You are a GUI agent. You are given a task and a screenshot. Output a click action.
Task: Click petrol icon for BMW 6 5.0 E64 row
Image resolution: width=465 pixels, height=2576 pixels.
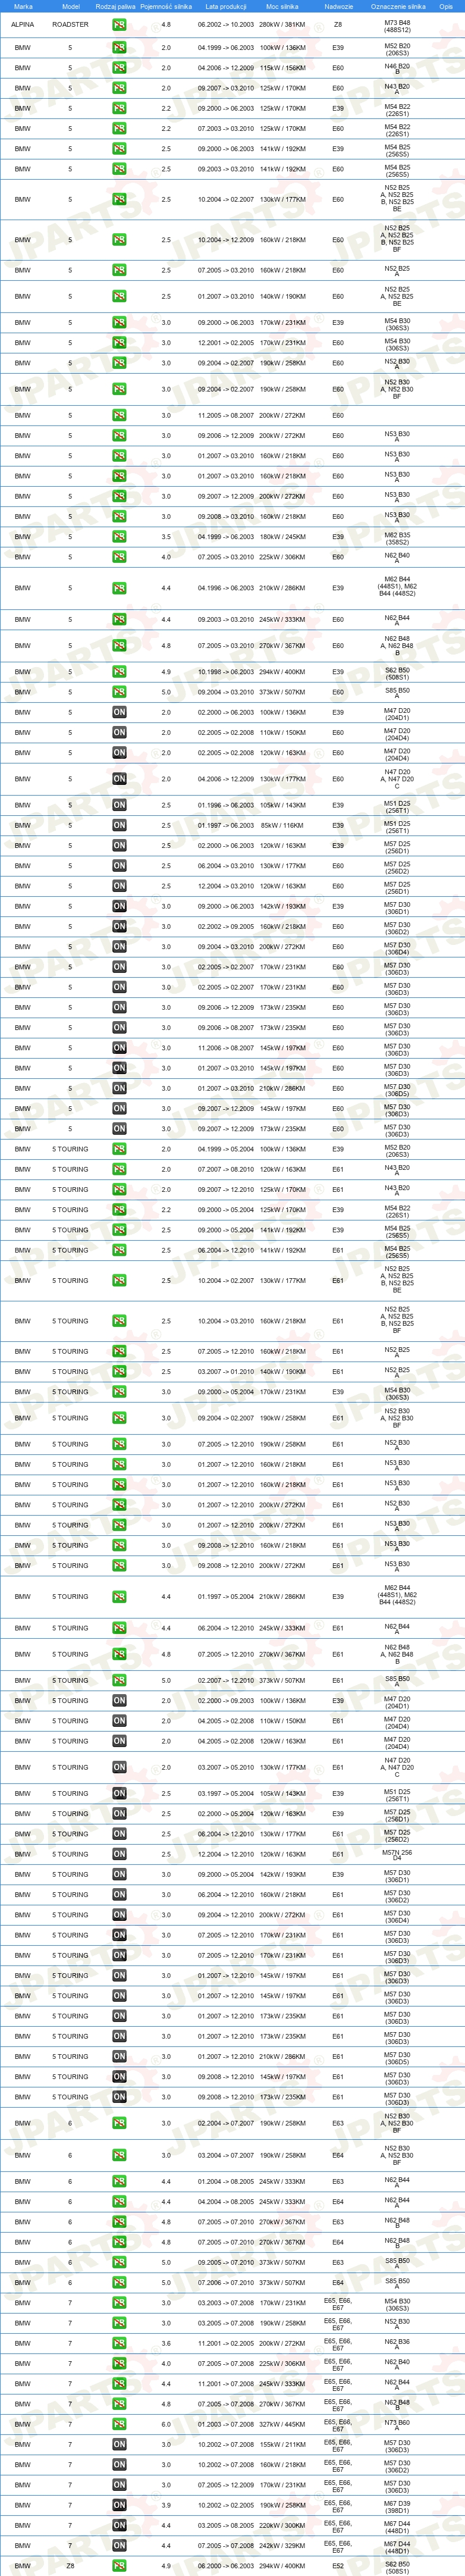119,2283
